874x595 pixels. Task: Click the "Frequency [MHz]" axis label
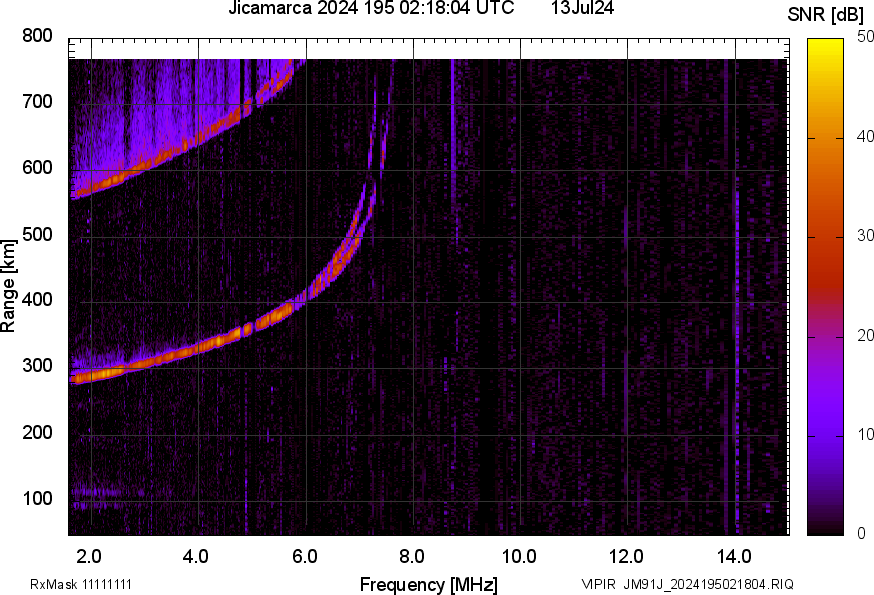(x=429, y=584)
